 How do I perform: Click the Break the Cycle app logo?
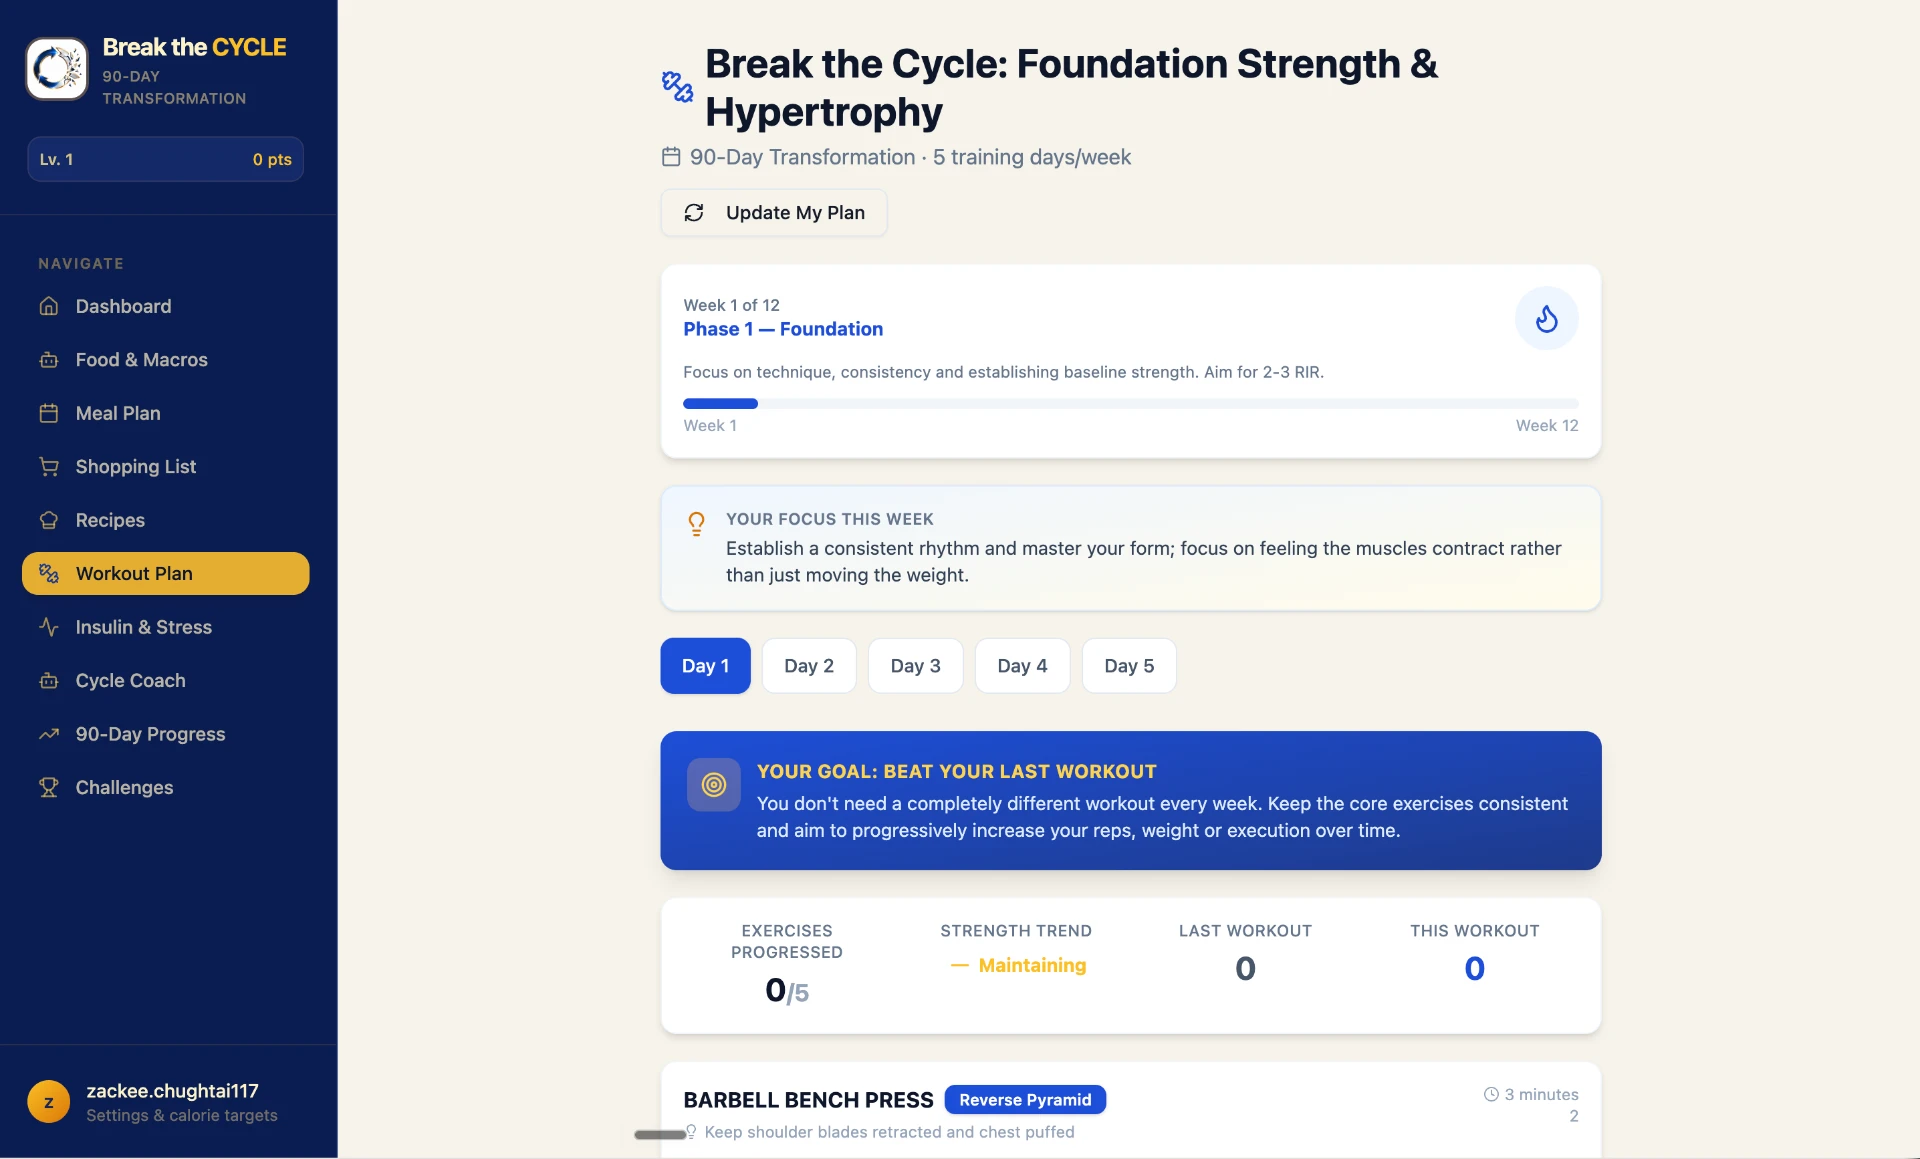57,69
